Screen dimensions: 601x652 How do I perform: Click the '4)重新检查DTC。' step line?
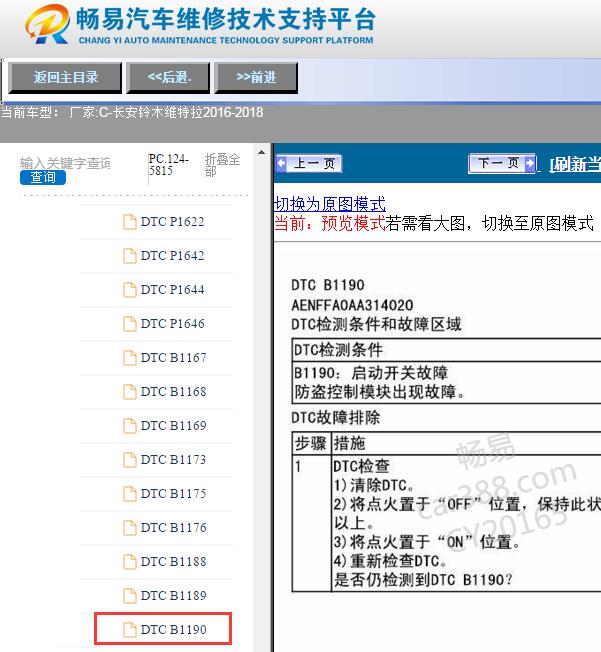tap(390, 561)
